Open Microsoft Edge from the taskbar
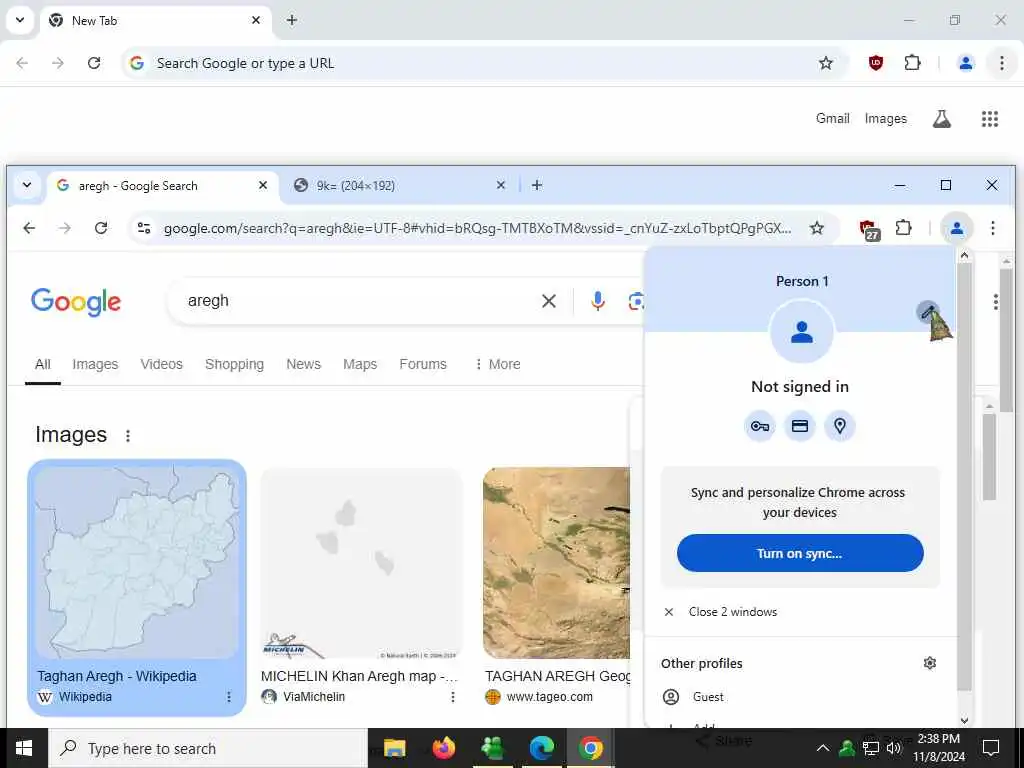This screenshot has width=1024, height=768. 541,748
